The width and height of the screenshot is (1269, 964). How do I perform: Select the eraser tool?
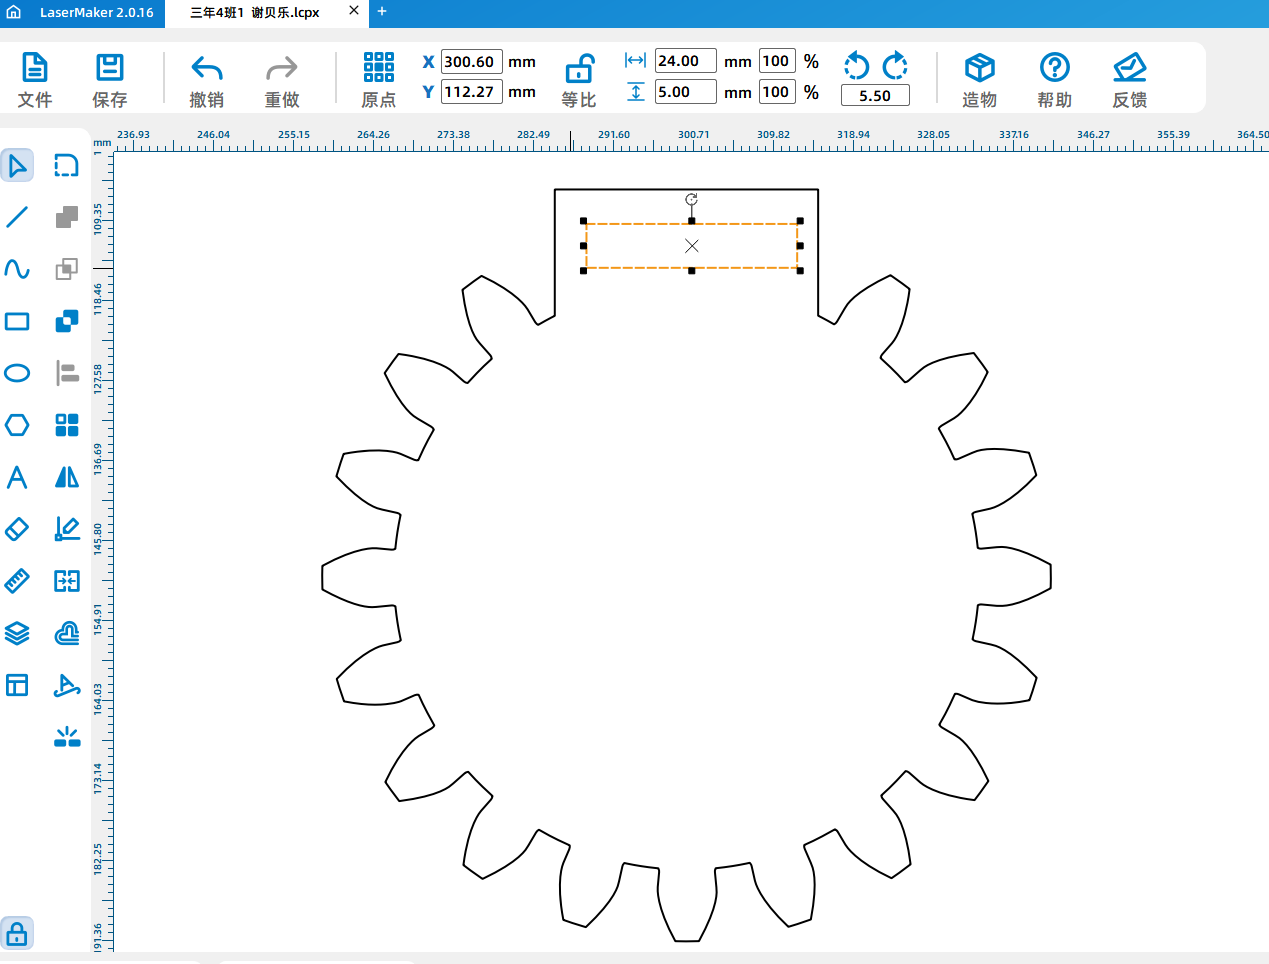click(x=17, y=529)
